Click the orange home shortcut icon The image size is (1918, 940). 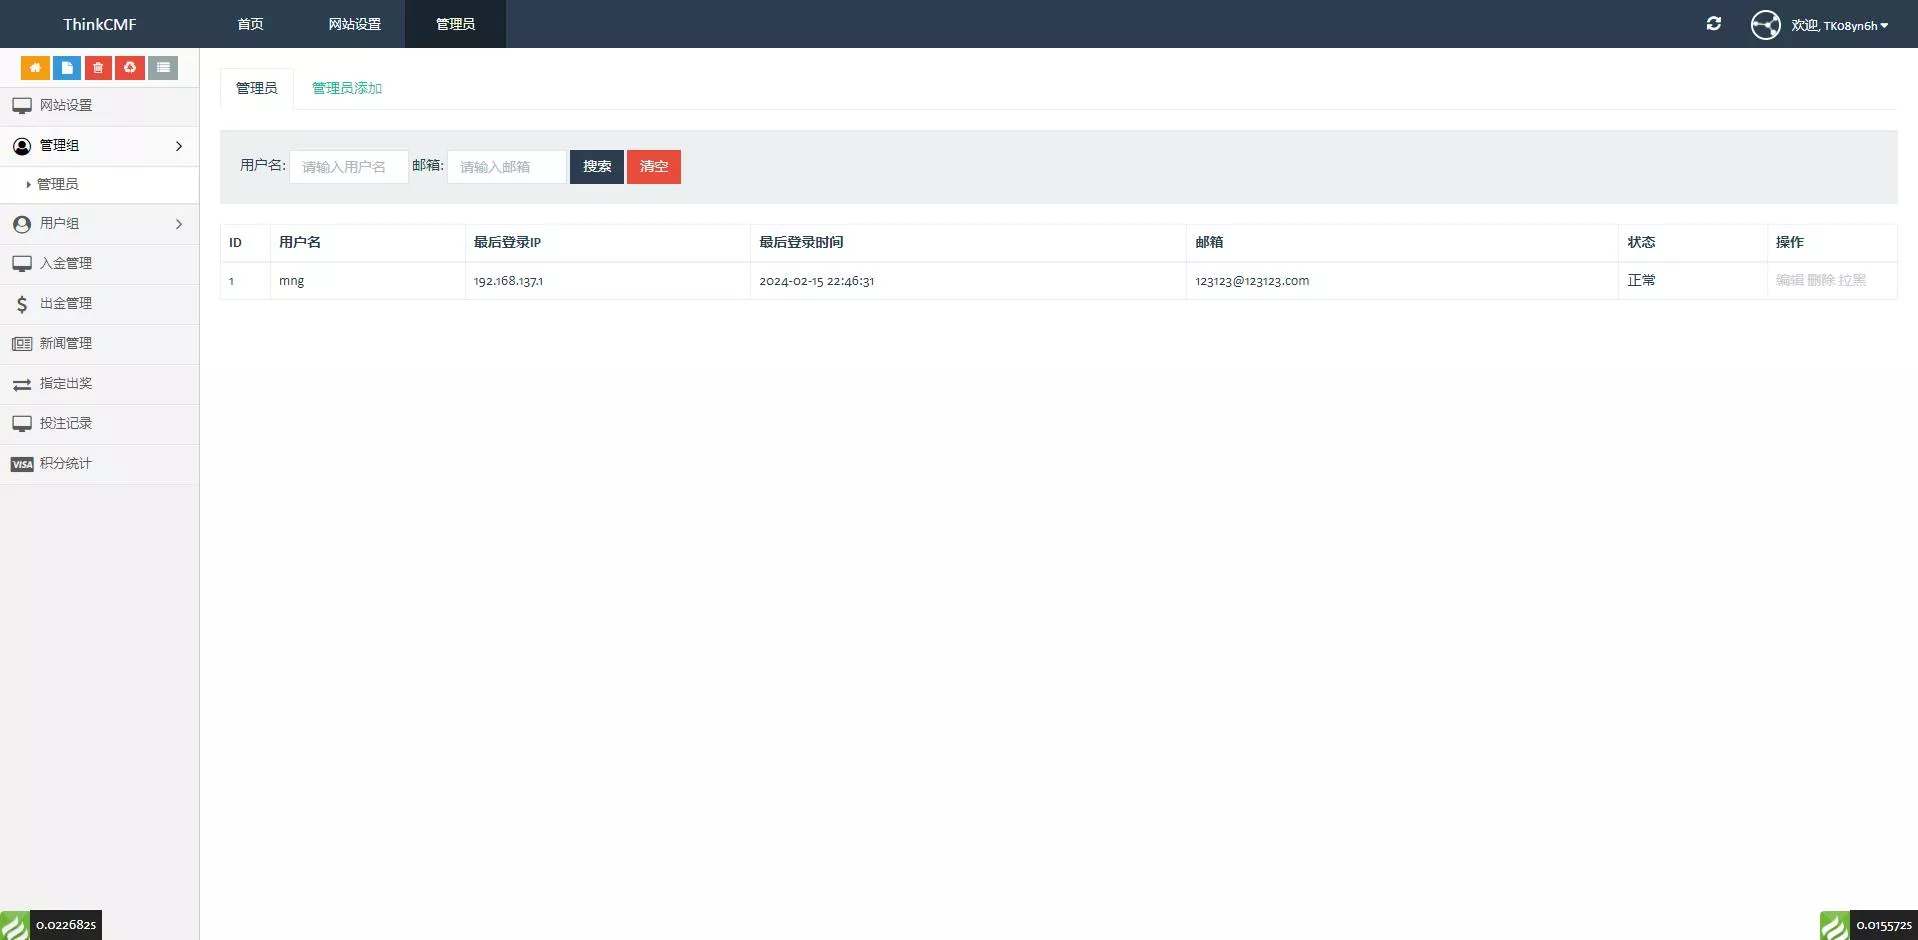35,68
